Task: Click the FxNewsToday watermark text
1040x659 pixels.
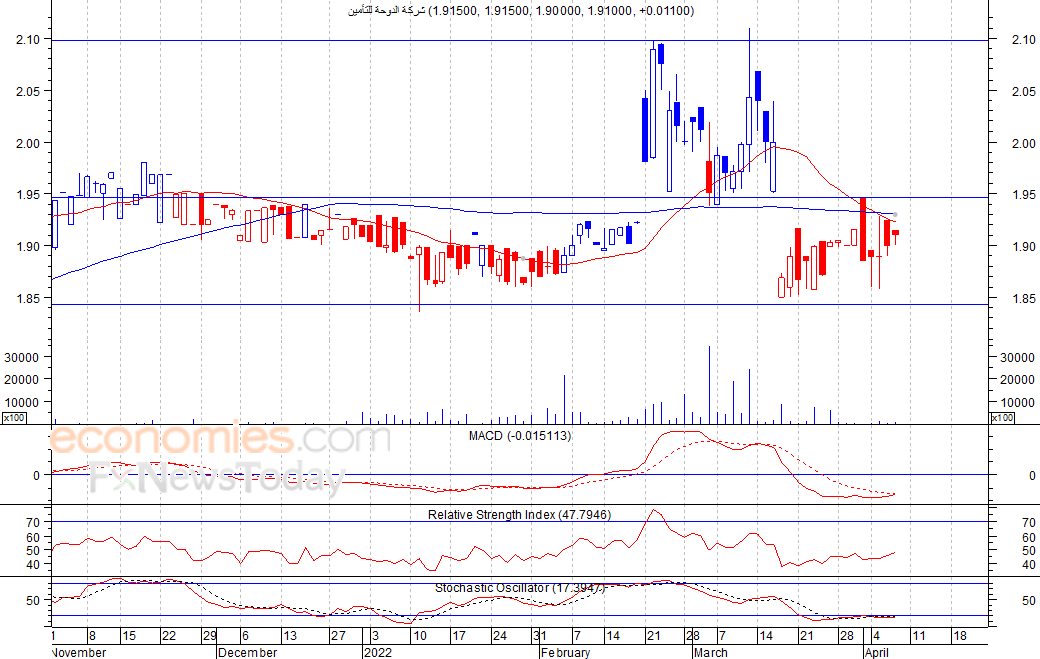Action: point(218,478)
